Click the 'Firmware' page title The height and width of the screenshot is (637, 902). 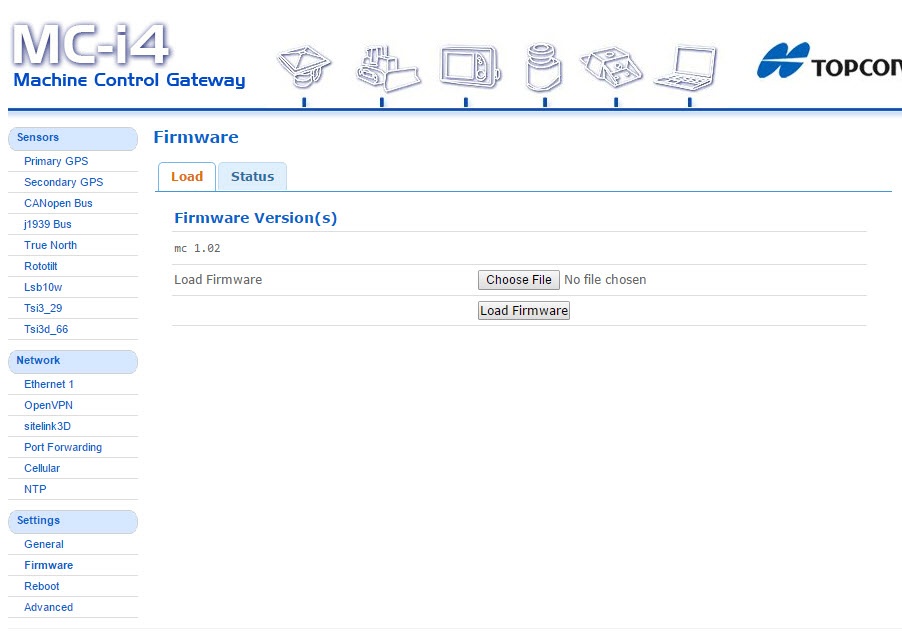(x=196, y=137)
